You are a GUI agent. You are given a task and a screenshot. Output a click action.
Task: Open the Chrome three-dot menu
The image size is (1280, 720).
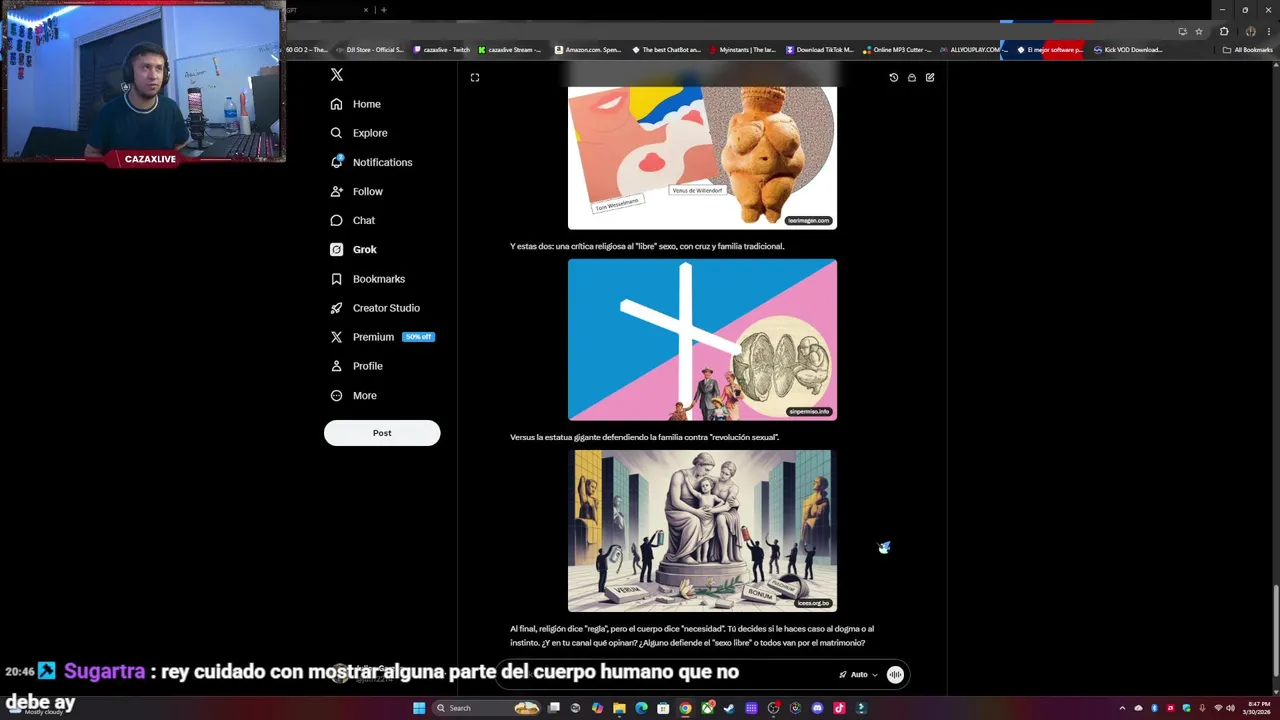point(1268,31)
